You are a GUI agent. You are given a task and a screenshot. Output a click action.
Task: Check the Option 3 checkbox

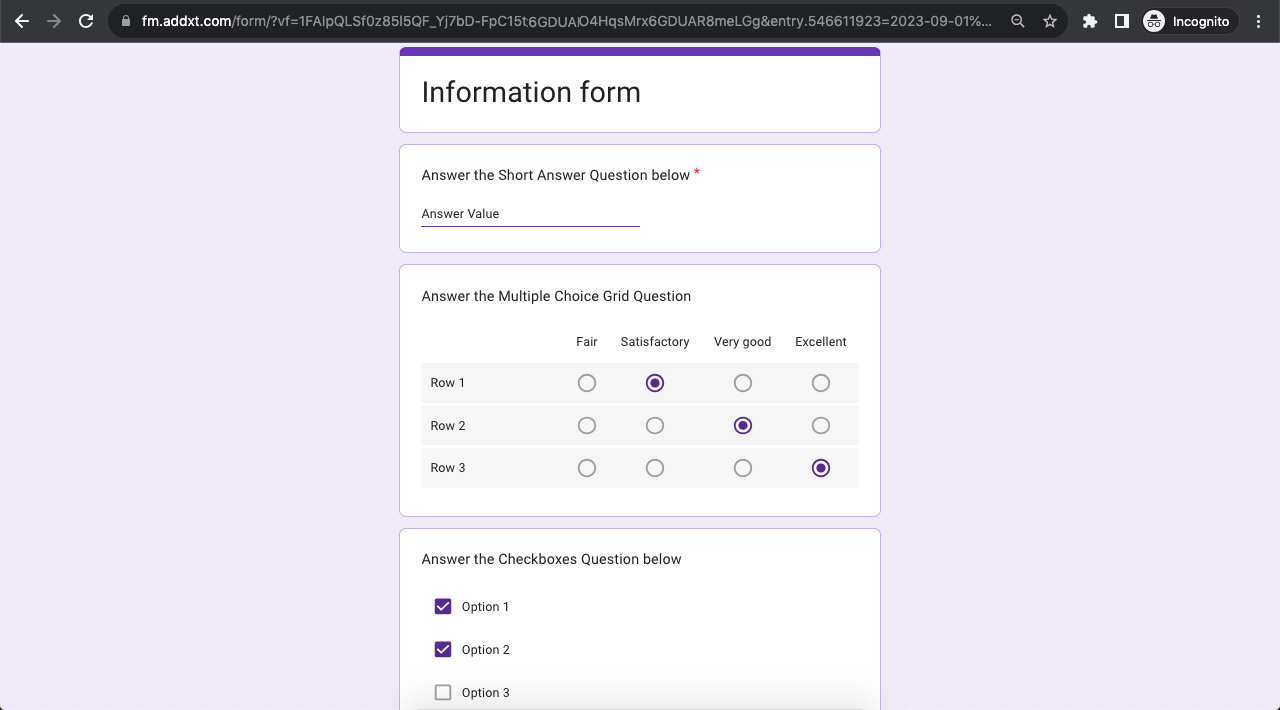tap(443, 693)
